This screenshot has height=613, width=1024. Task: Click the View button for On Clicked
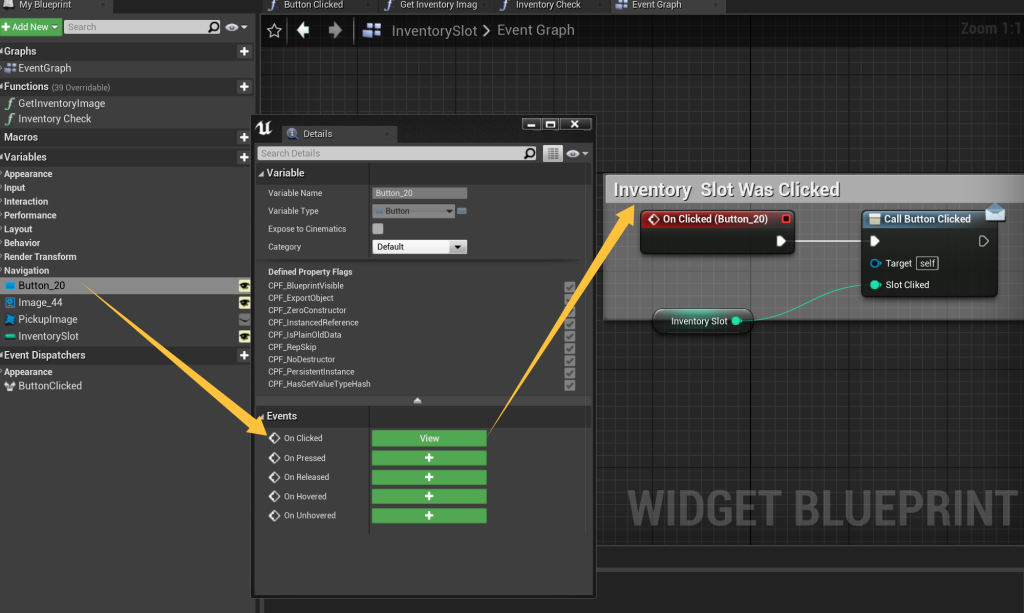pyautogui.click(x=429, y=438)
